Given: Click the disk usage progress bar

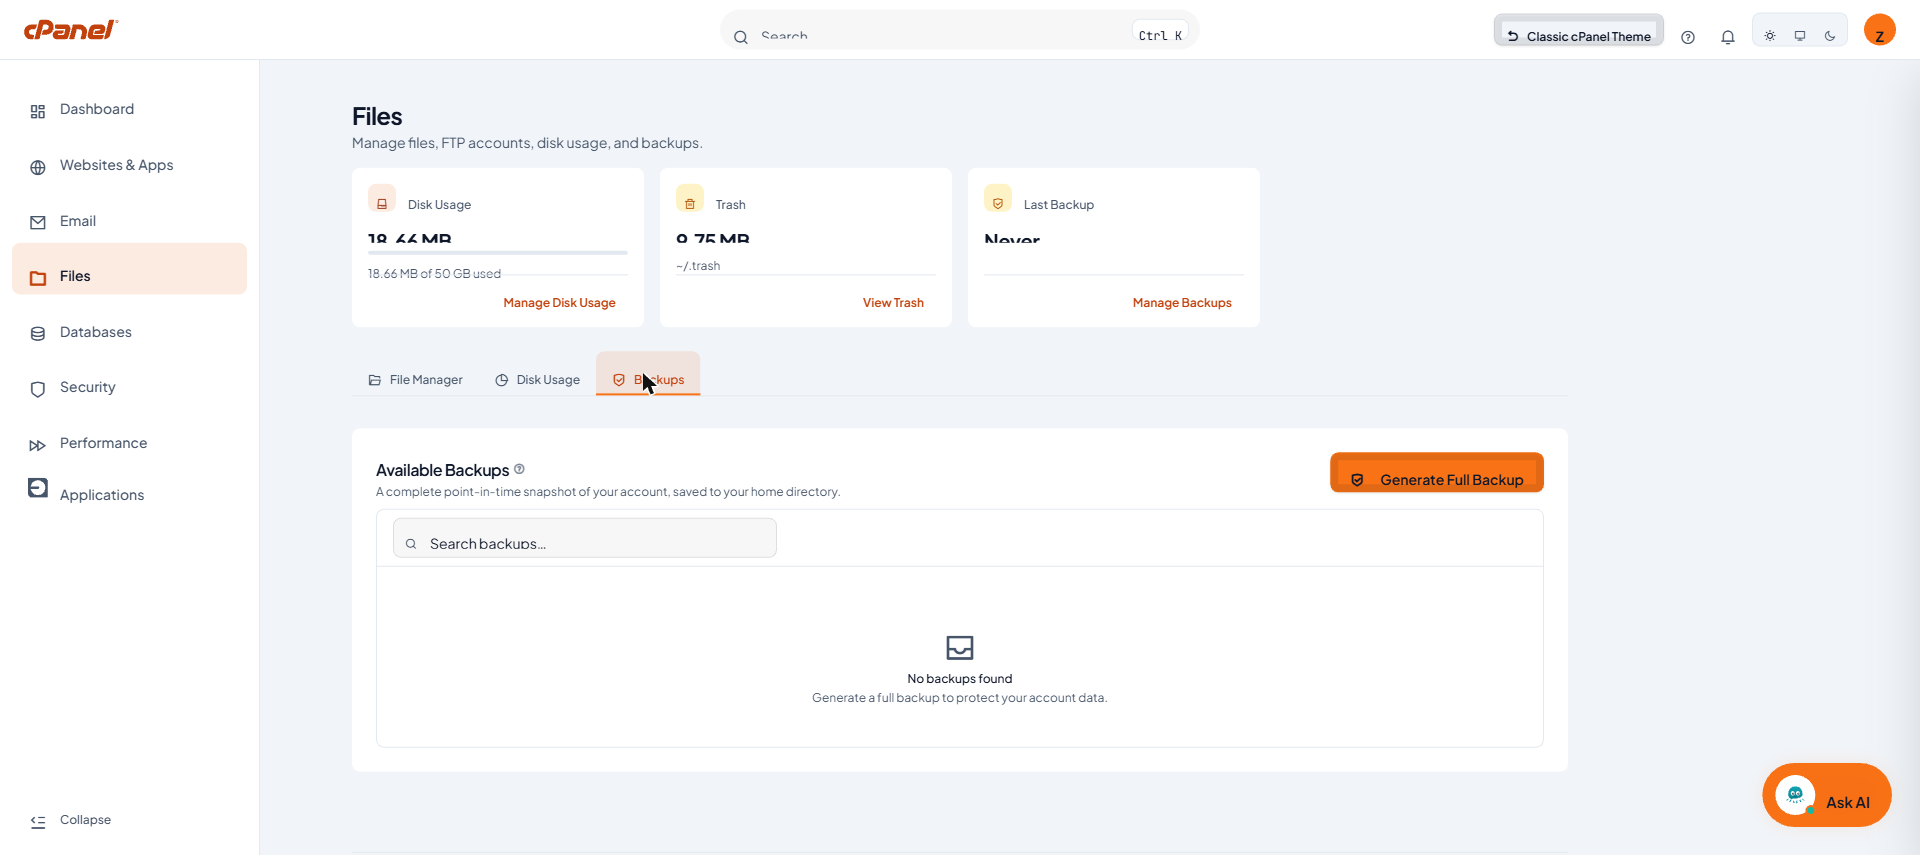Looking at the screenshot, I should click(x=498, y=253).
